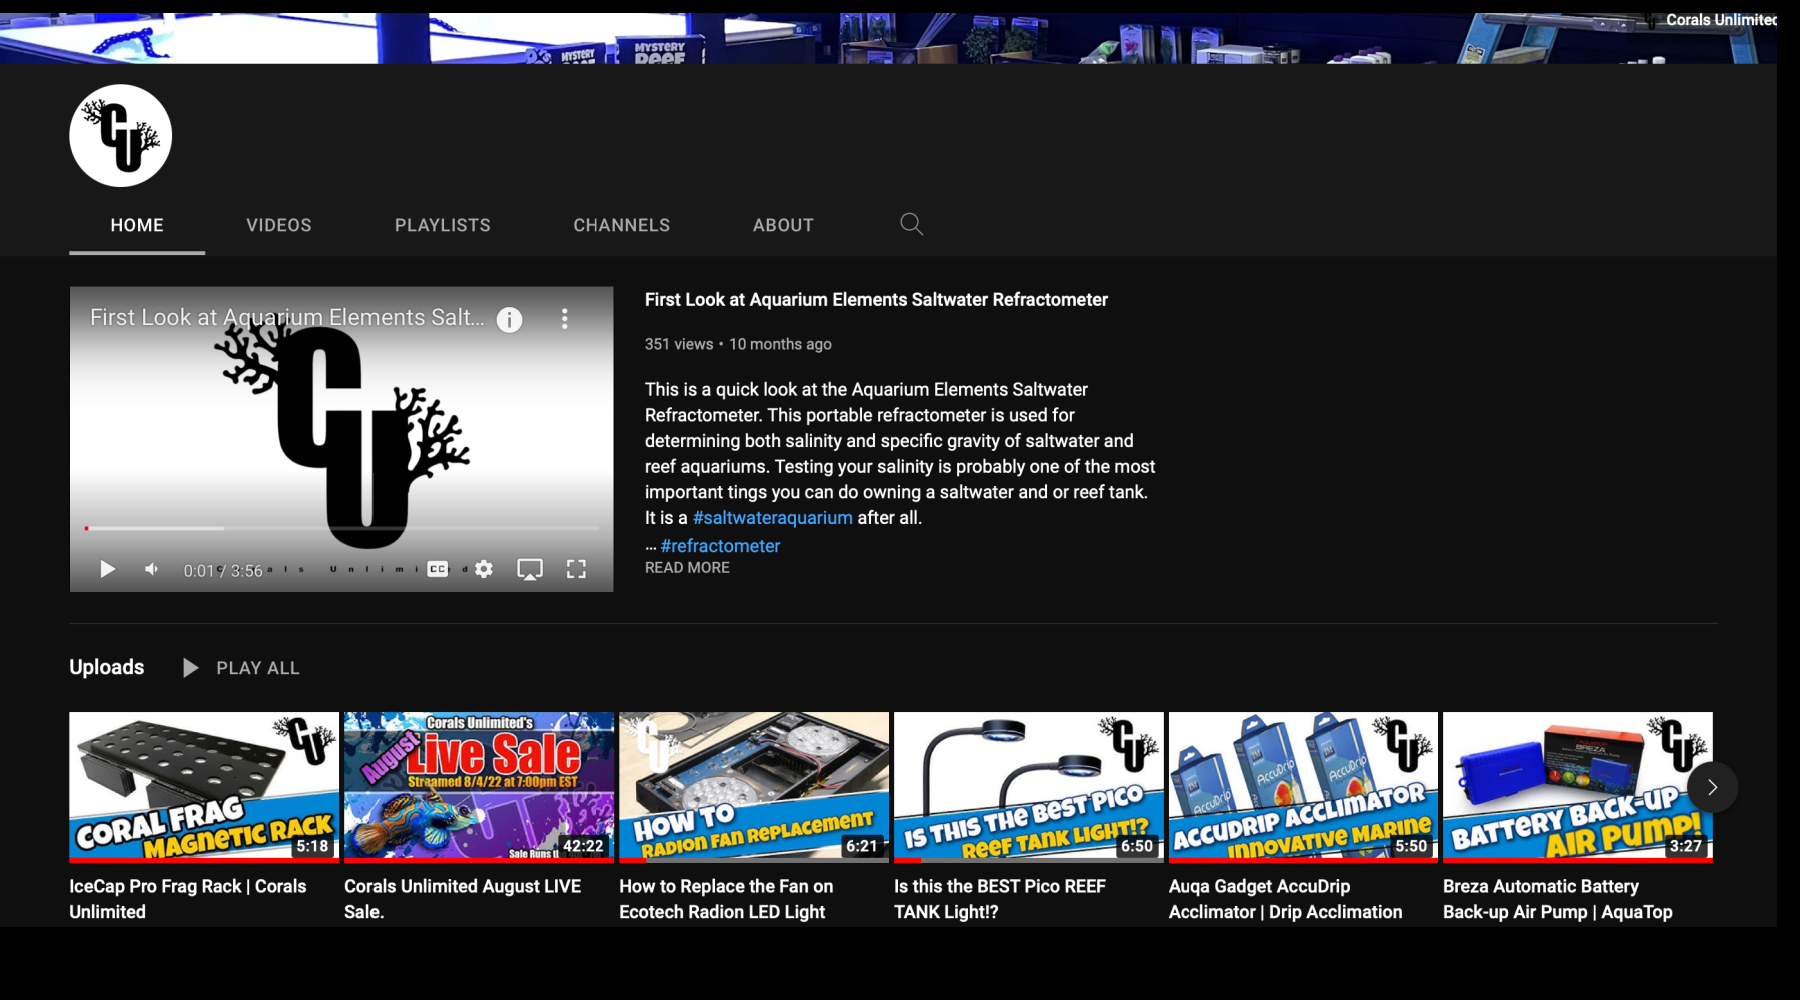This screenshot has width=1800, height=1000.
Task: Open the Playlists tab
Action: tap(442, 225)
